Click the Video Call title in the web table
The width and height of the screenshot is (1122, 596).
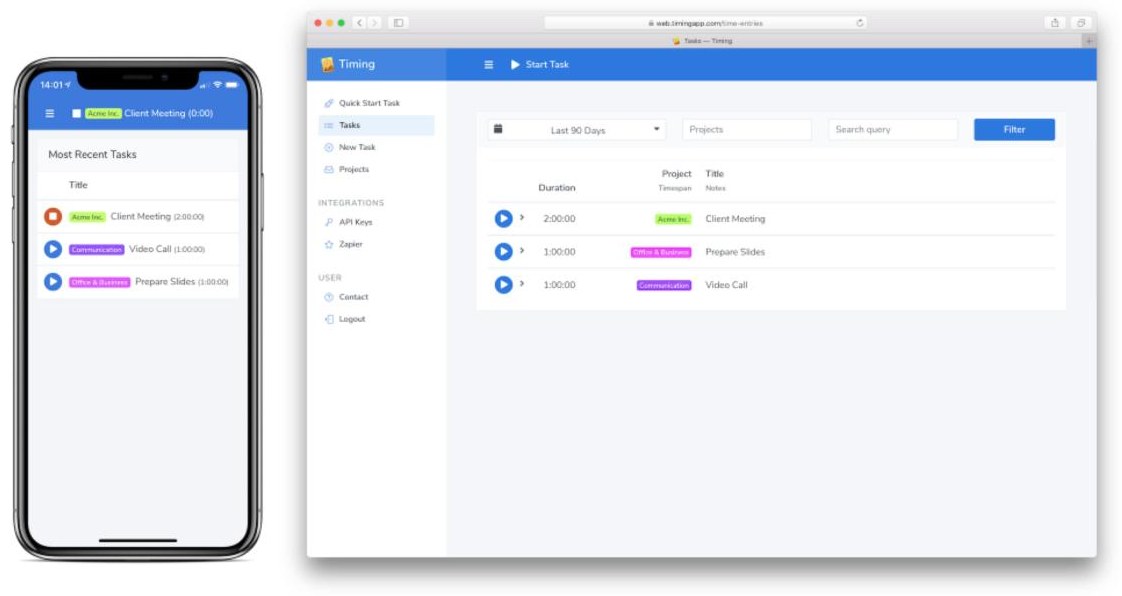point(726,285)
